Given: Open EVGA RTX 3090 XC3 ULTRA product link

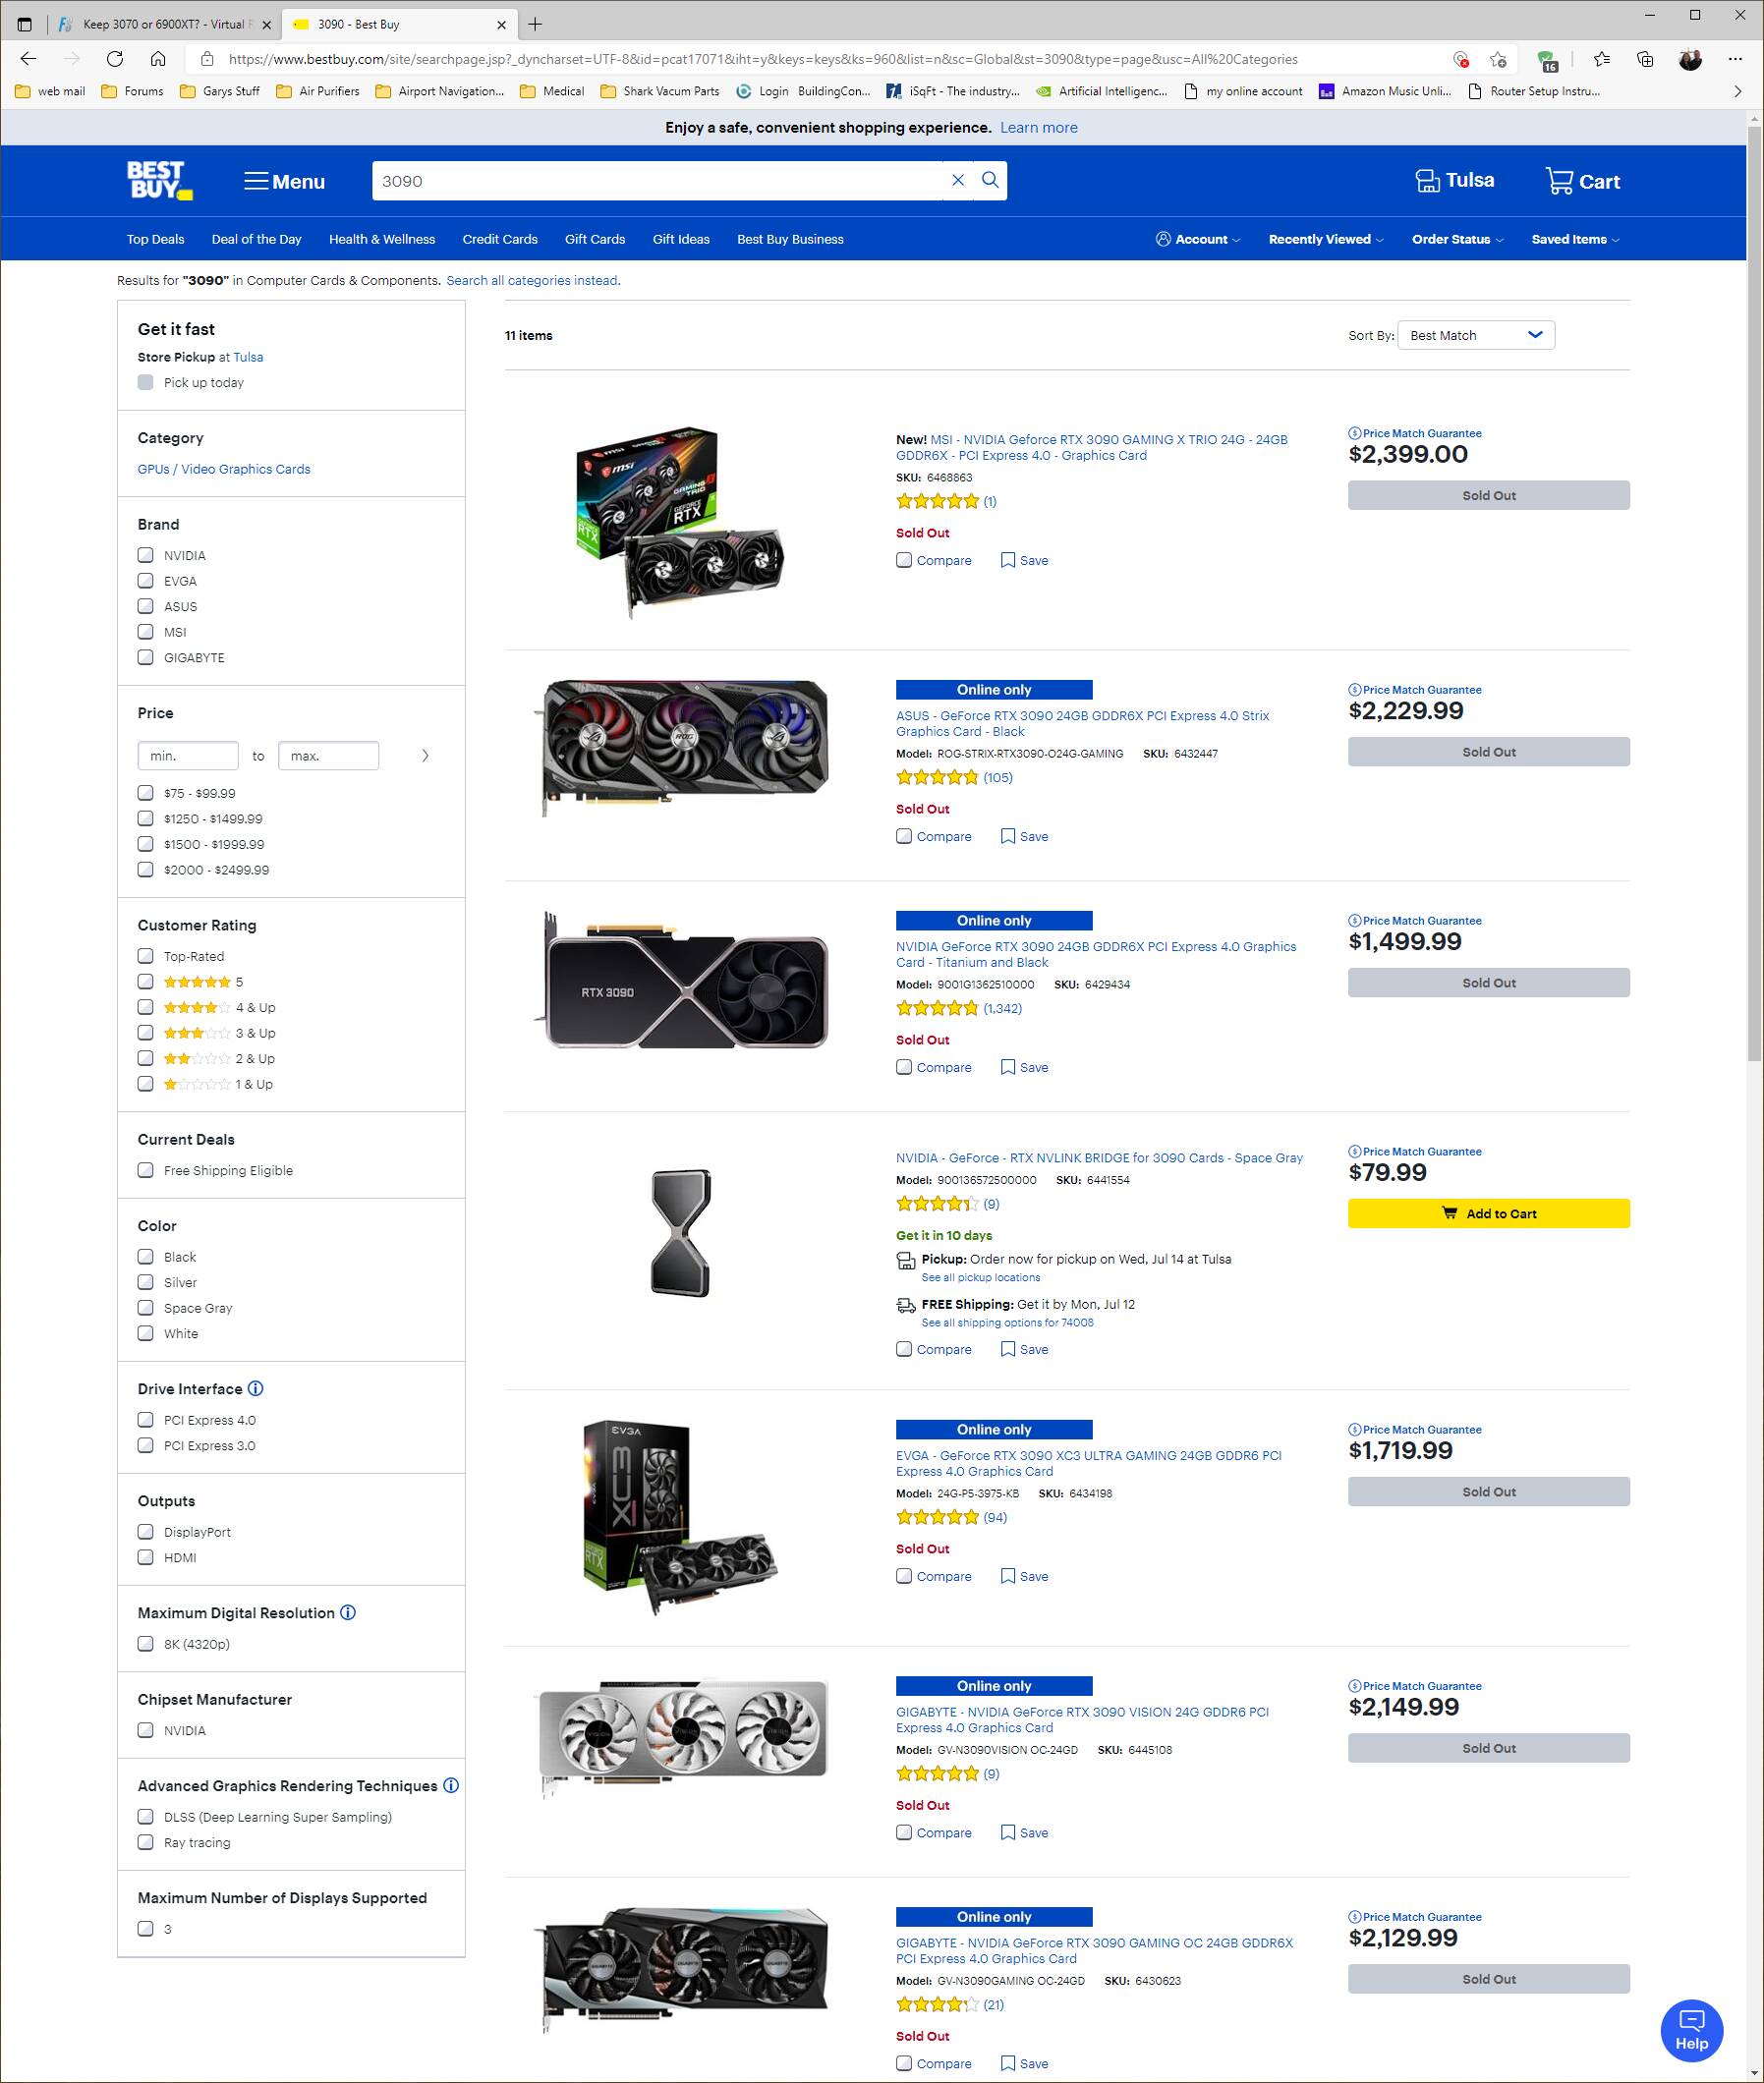Looking at the screenshot, I should tap(1088, 1463).
